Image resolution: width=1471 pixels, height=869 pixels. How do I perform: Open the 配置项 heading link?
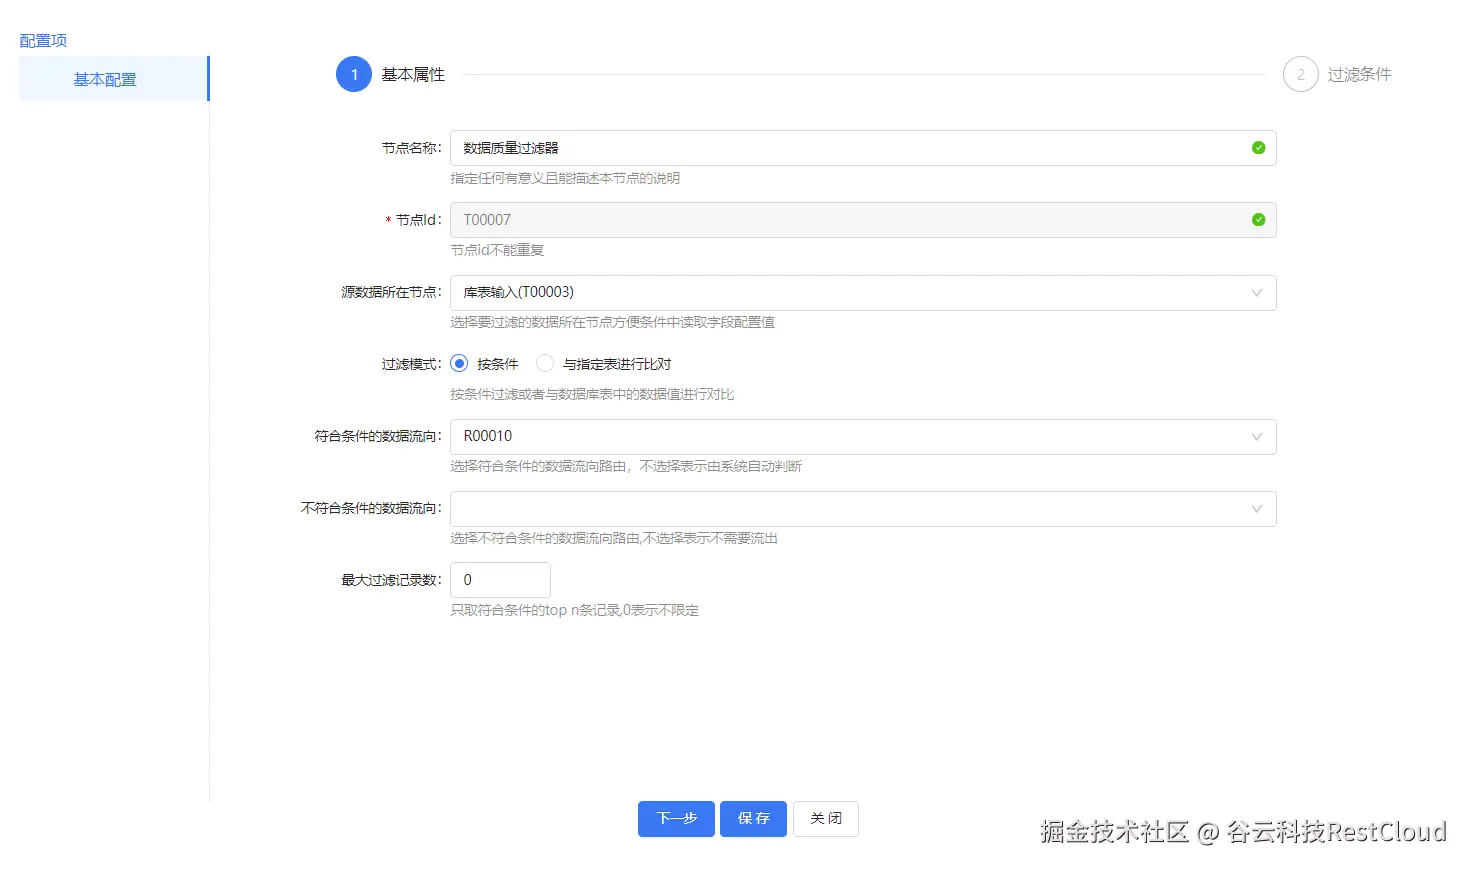pos(43,41)
